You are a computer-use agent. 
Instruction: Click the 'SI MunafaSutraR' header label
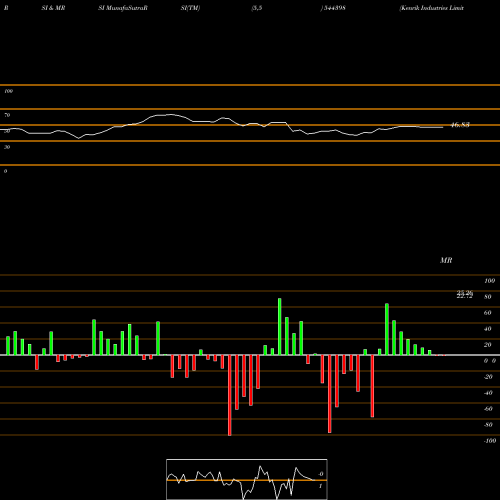tap(123, 8)
